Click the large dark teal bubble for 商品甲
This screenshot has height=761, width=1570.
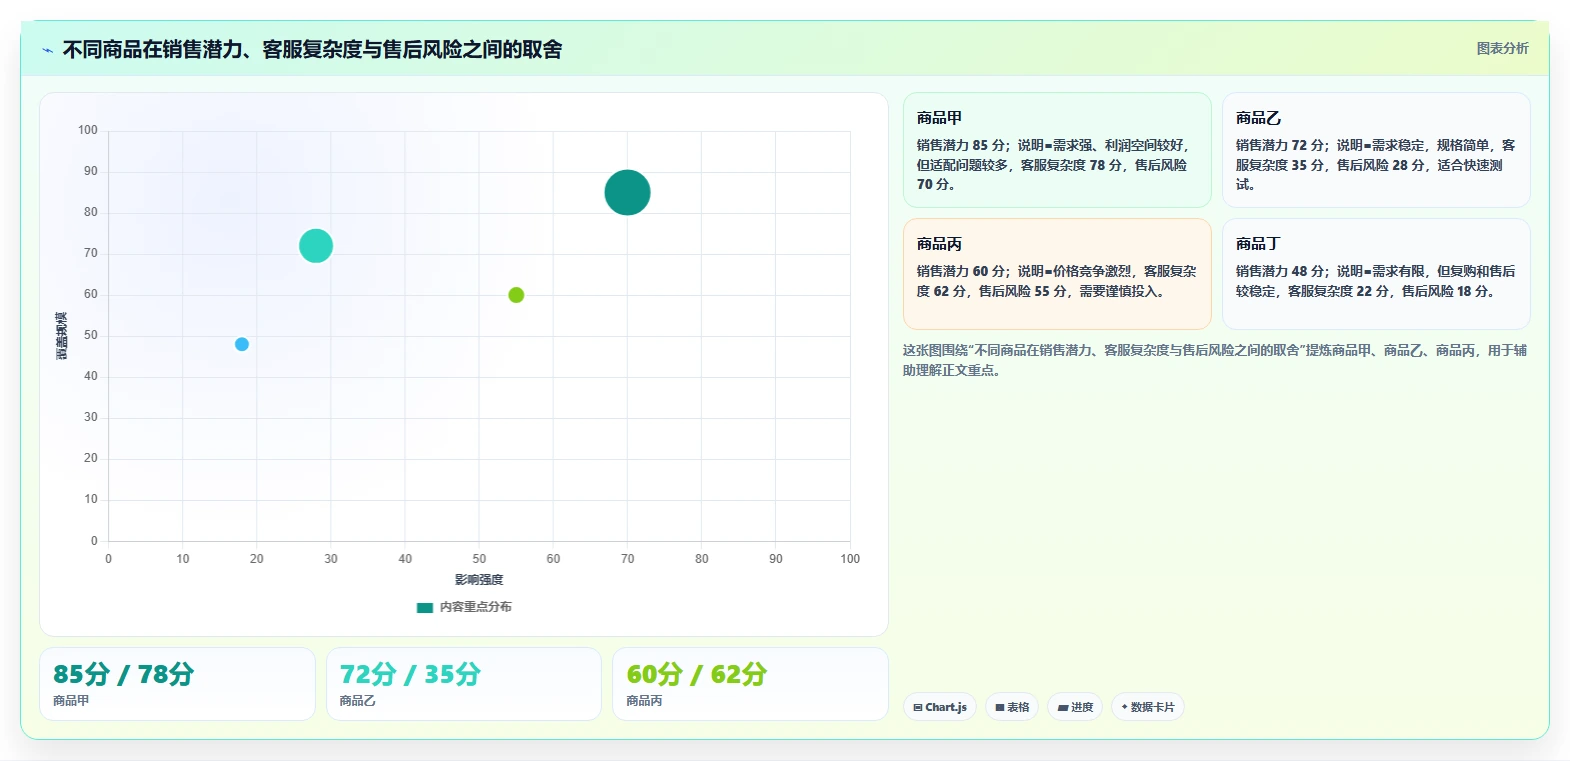click(x=627, y=193)
